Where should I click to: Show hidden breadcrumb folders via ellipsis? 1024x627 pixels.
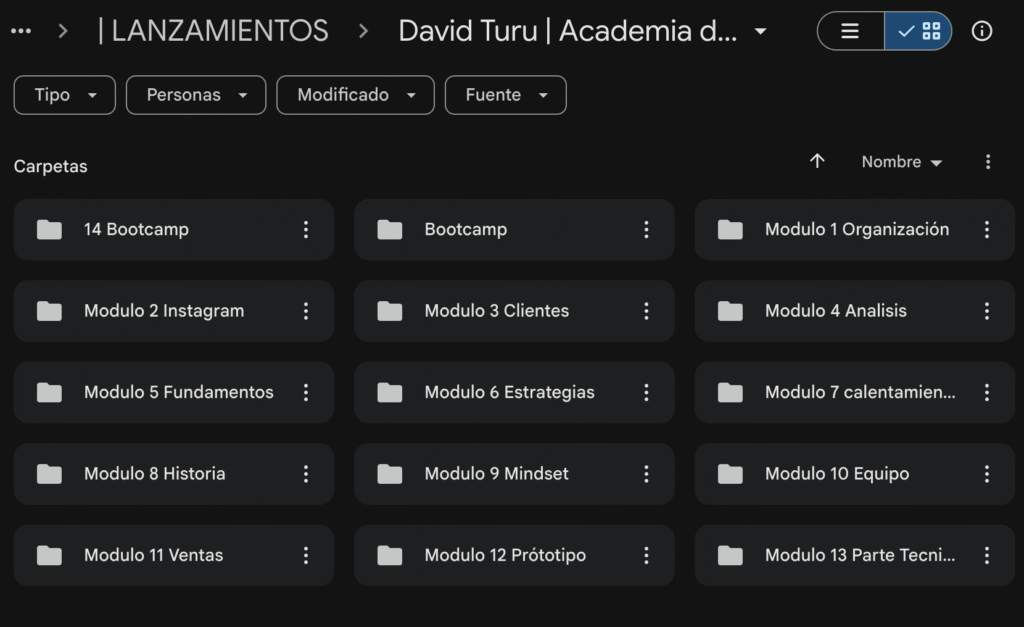[20, 31]
